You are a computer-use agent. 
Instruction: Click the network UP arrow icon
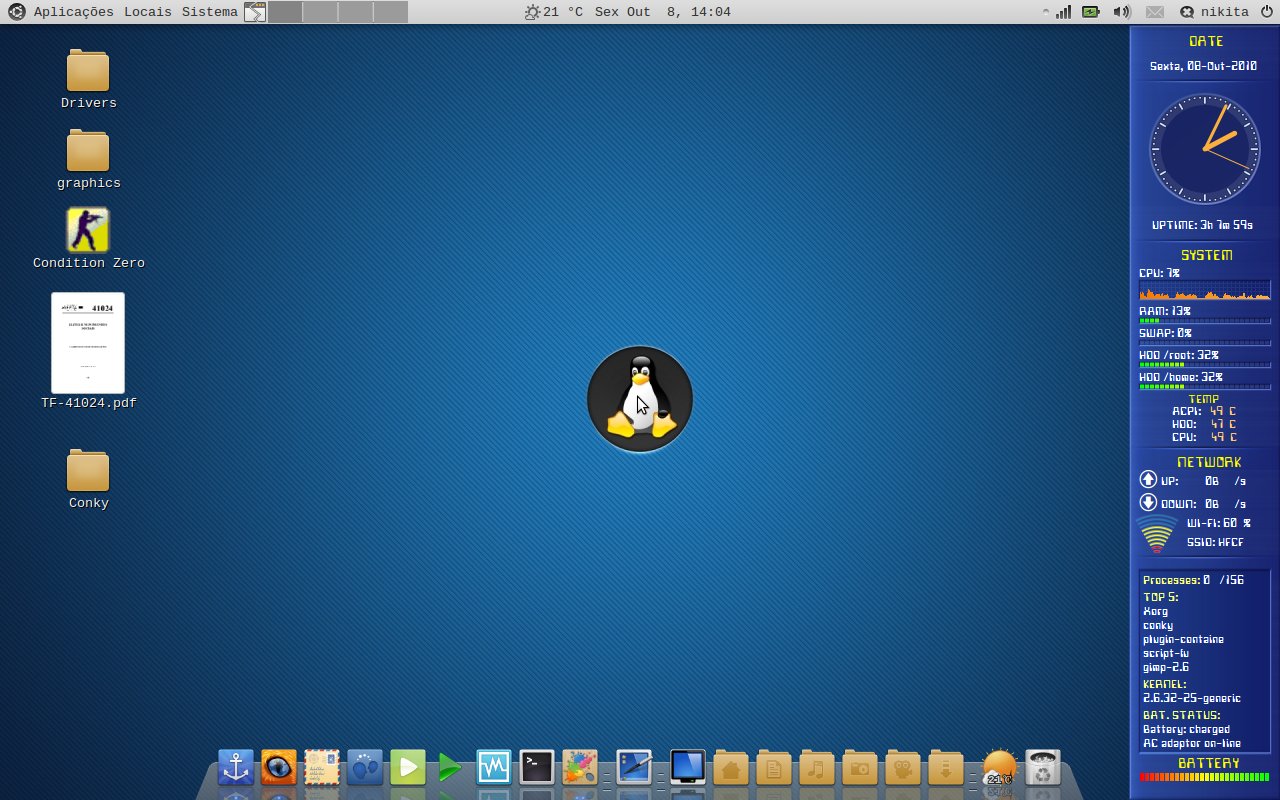coord(1148,479)
